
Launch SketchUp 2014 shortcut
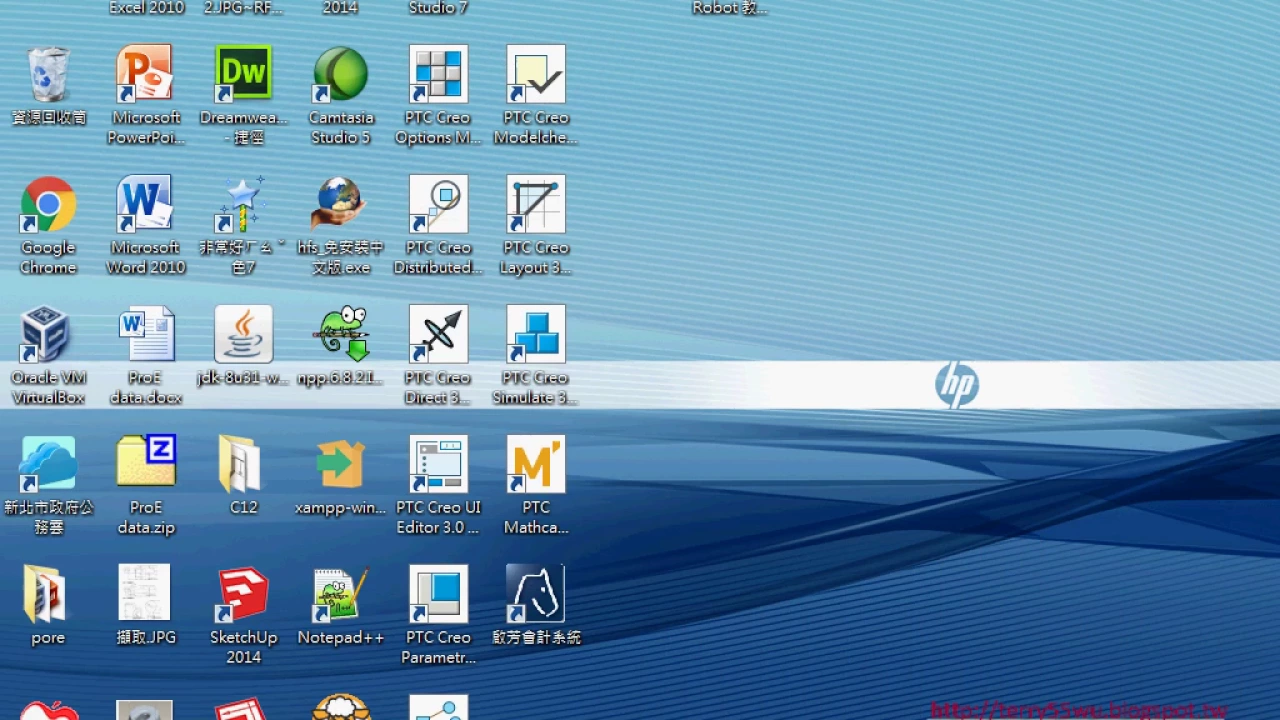(x=244, y=594)
